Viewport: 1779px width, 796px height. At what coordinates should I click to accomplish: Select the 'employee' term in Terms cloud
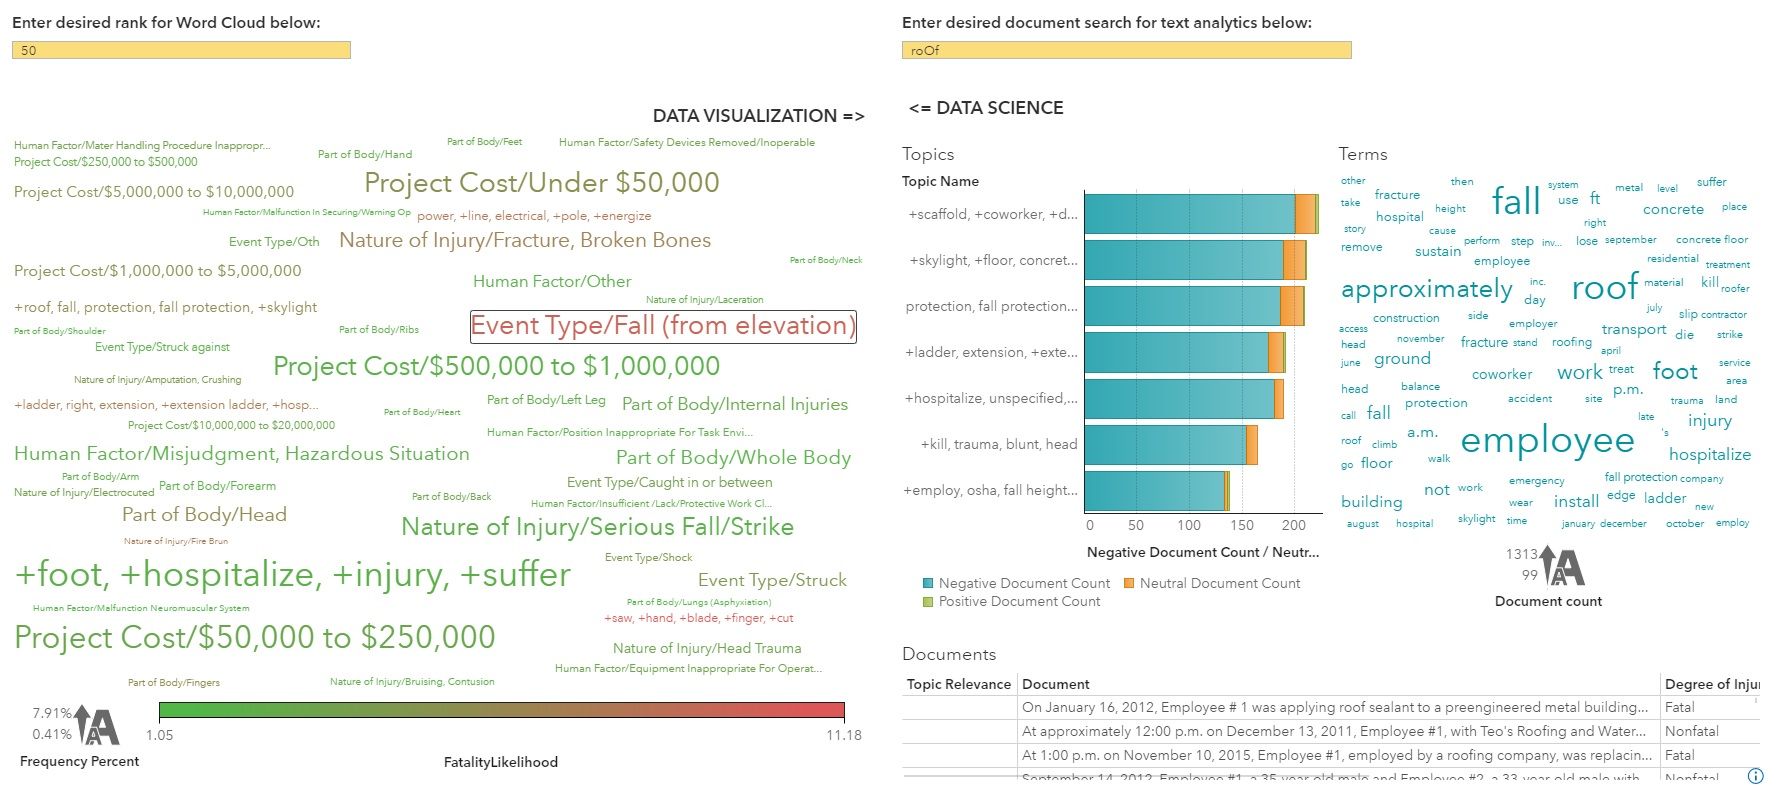1548,440
